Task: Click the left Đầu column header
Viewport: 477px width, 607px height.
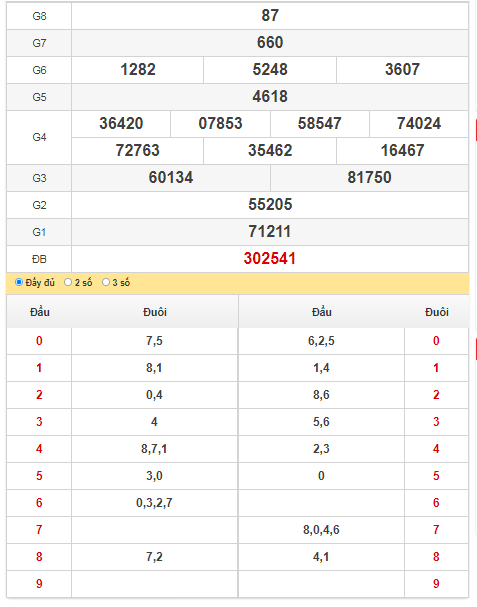Action: [x=39, y=312]
